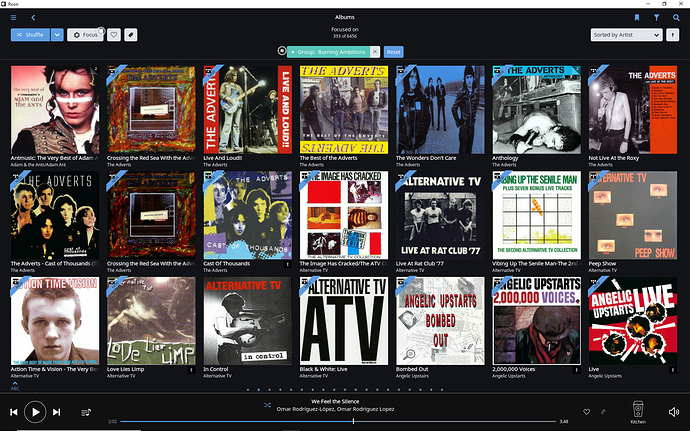Expand the Shuffle dropdown arrow
Viewport: 690px width, 431px height.
point(57,35)
